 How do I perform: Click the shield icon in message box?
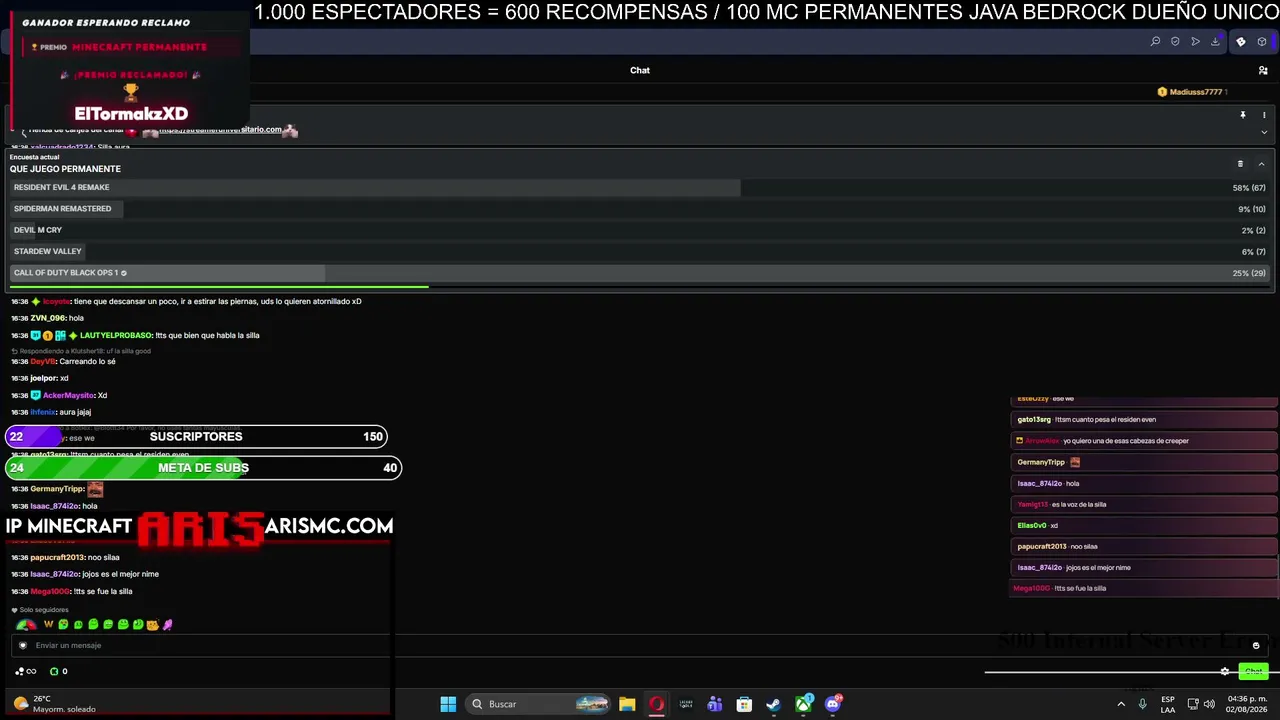23,645
